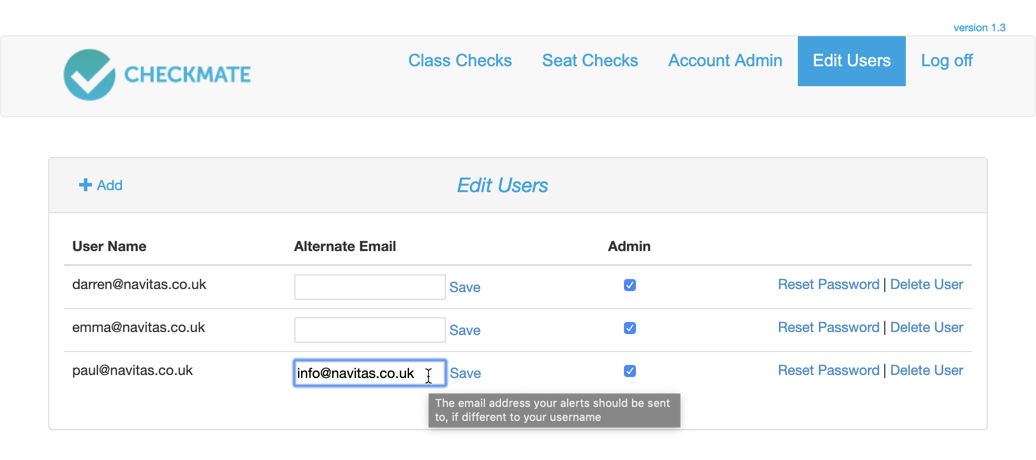Go to Account Admin page
1036x460 pixels.
[725, 61]
